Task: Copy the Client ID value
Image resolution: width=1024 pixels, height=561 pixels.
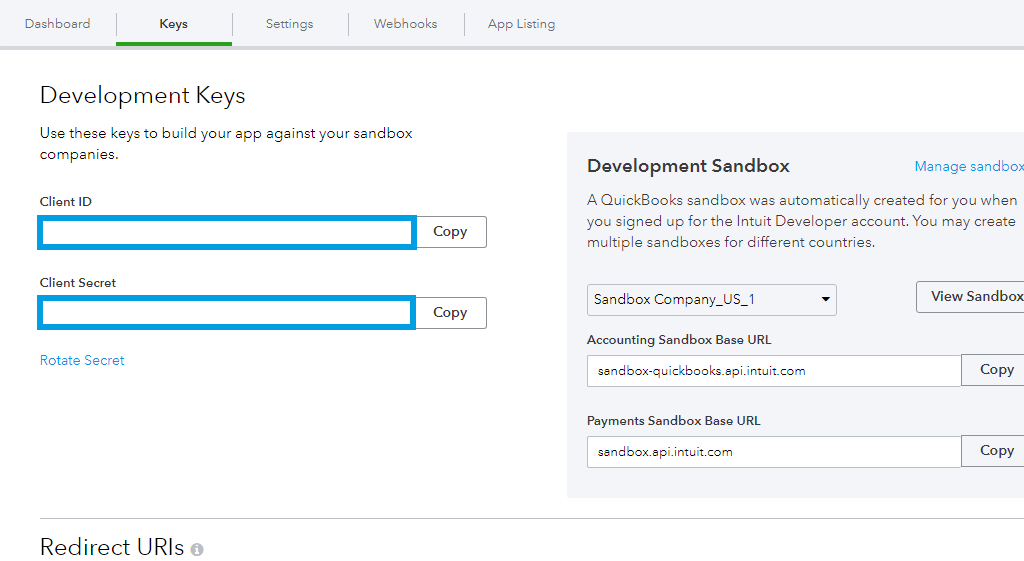Action: [x=450, y=231]
